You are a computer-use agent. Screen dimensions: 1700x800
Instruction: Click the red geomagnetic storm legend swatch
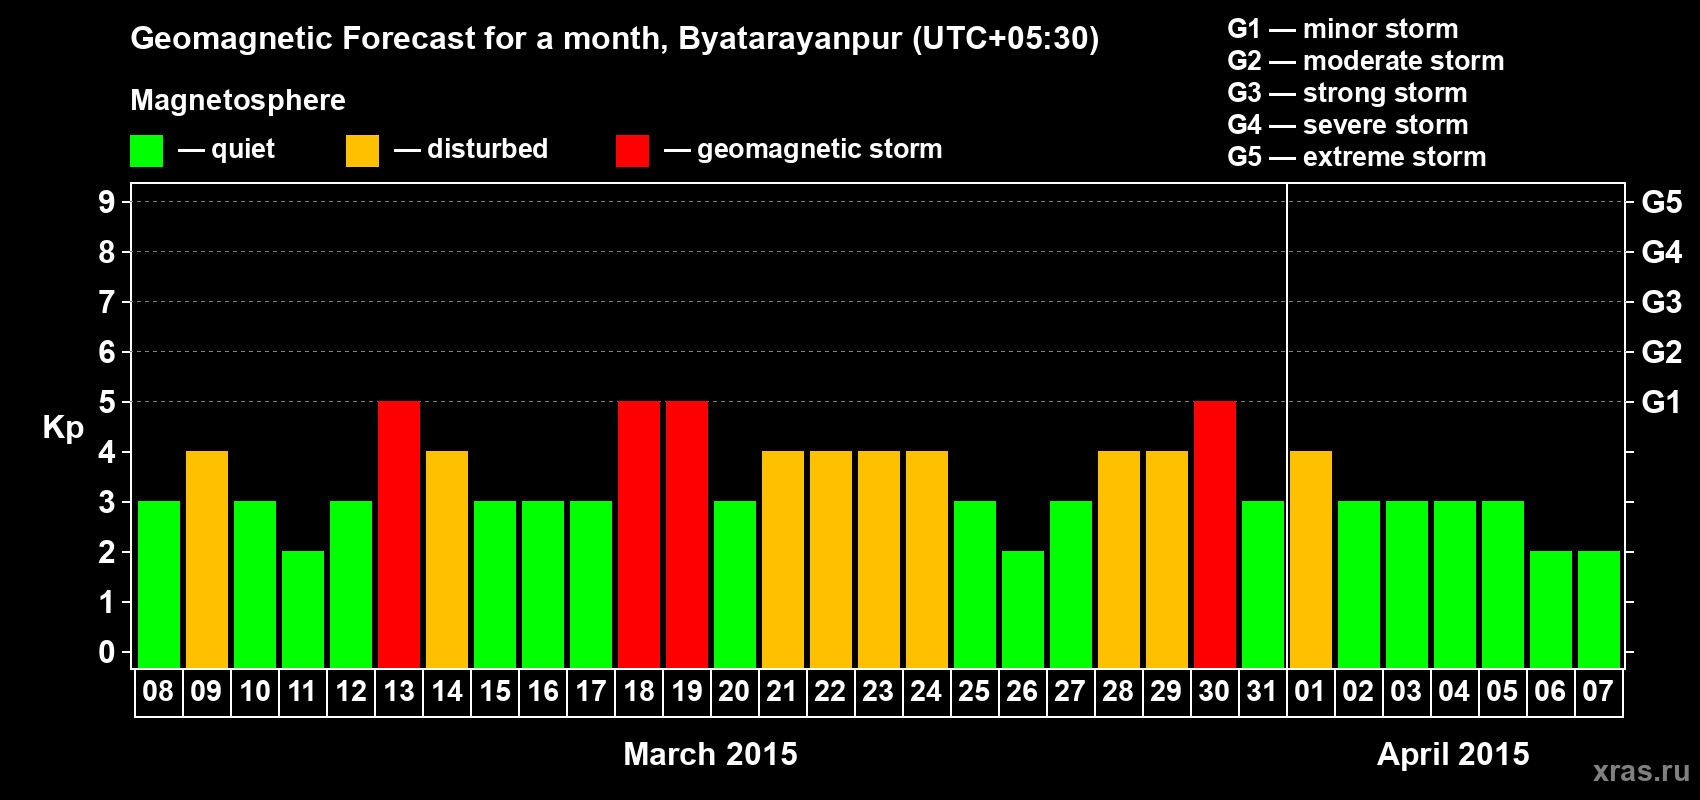click(x=632, y=151)
